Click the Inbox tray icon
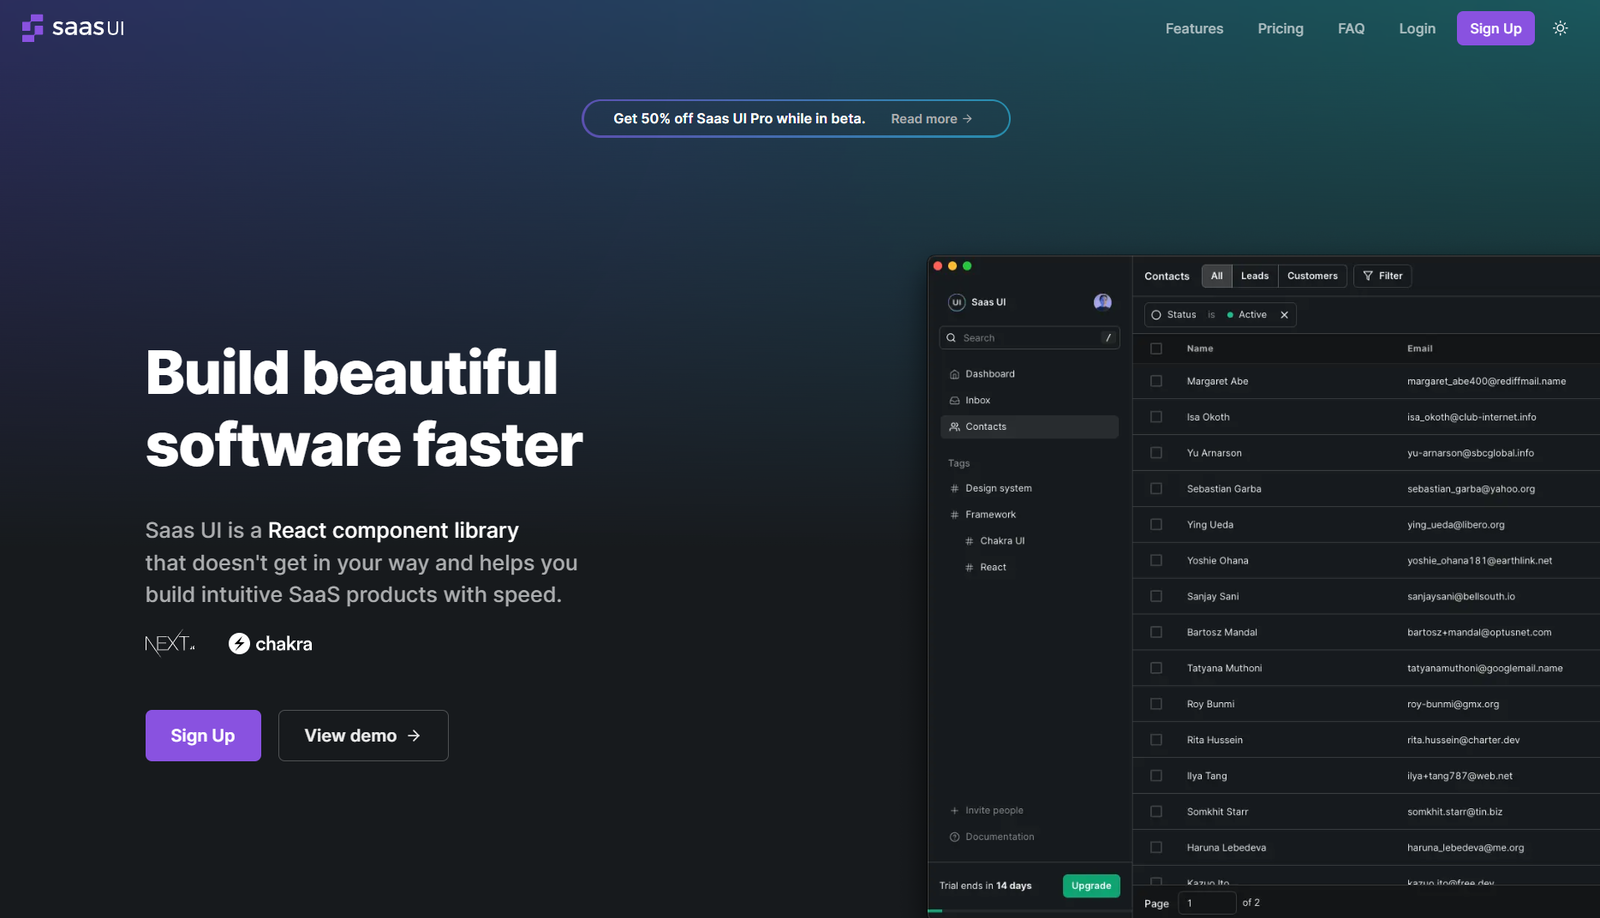Viewport: 1600px width, 918px height. (x=954, y=400)
